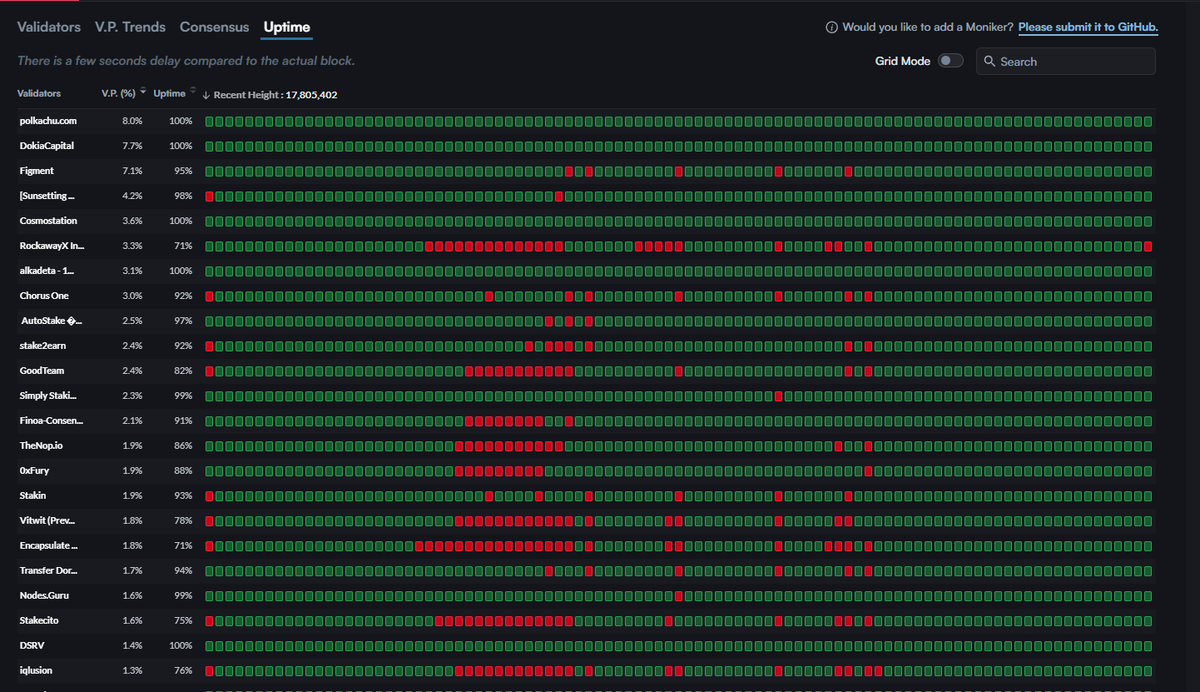
Task: Click the single red block in the Simply Staki row
Action: 778,396
